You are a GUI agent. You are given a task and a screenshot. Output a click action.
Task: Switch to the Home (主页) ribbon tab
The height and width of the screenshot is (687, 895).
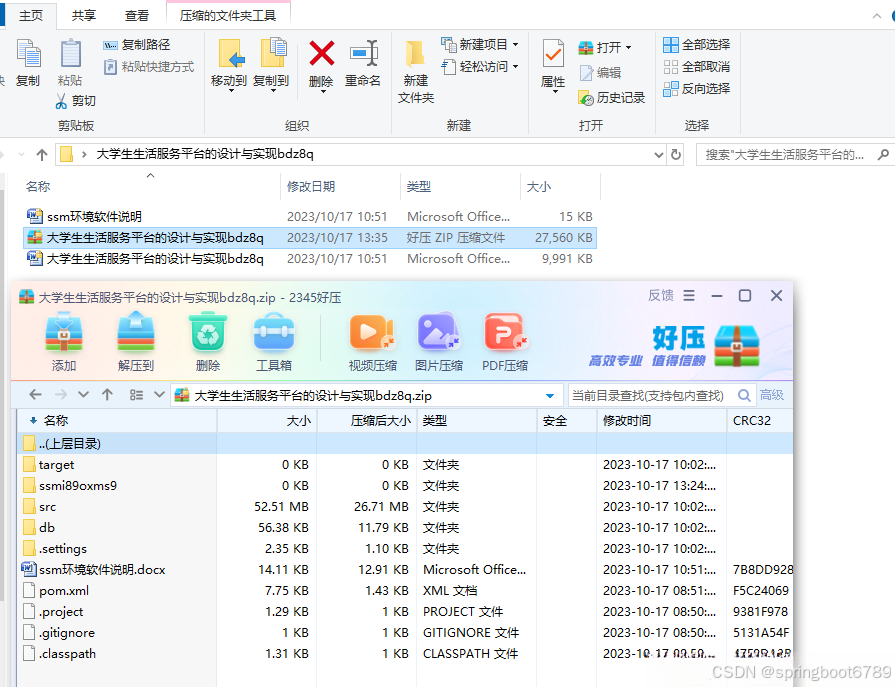click(31, 15)
